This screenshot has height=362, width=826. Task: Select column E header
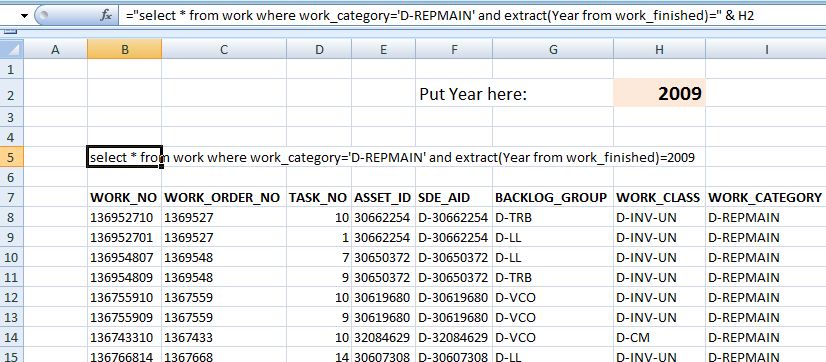(383, 50)
